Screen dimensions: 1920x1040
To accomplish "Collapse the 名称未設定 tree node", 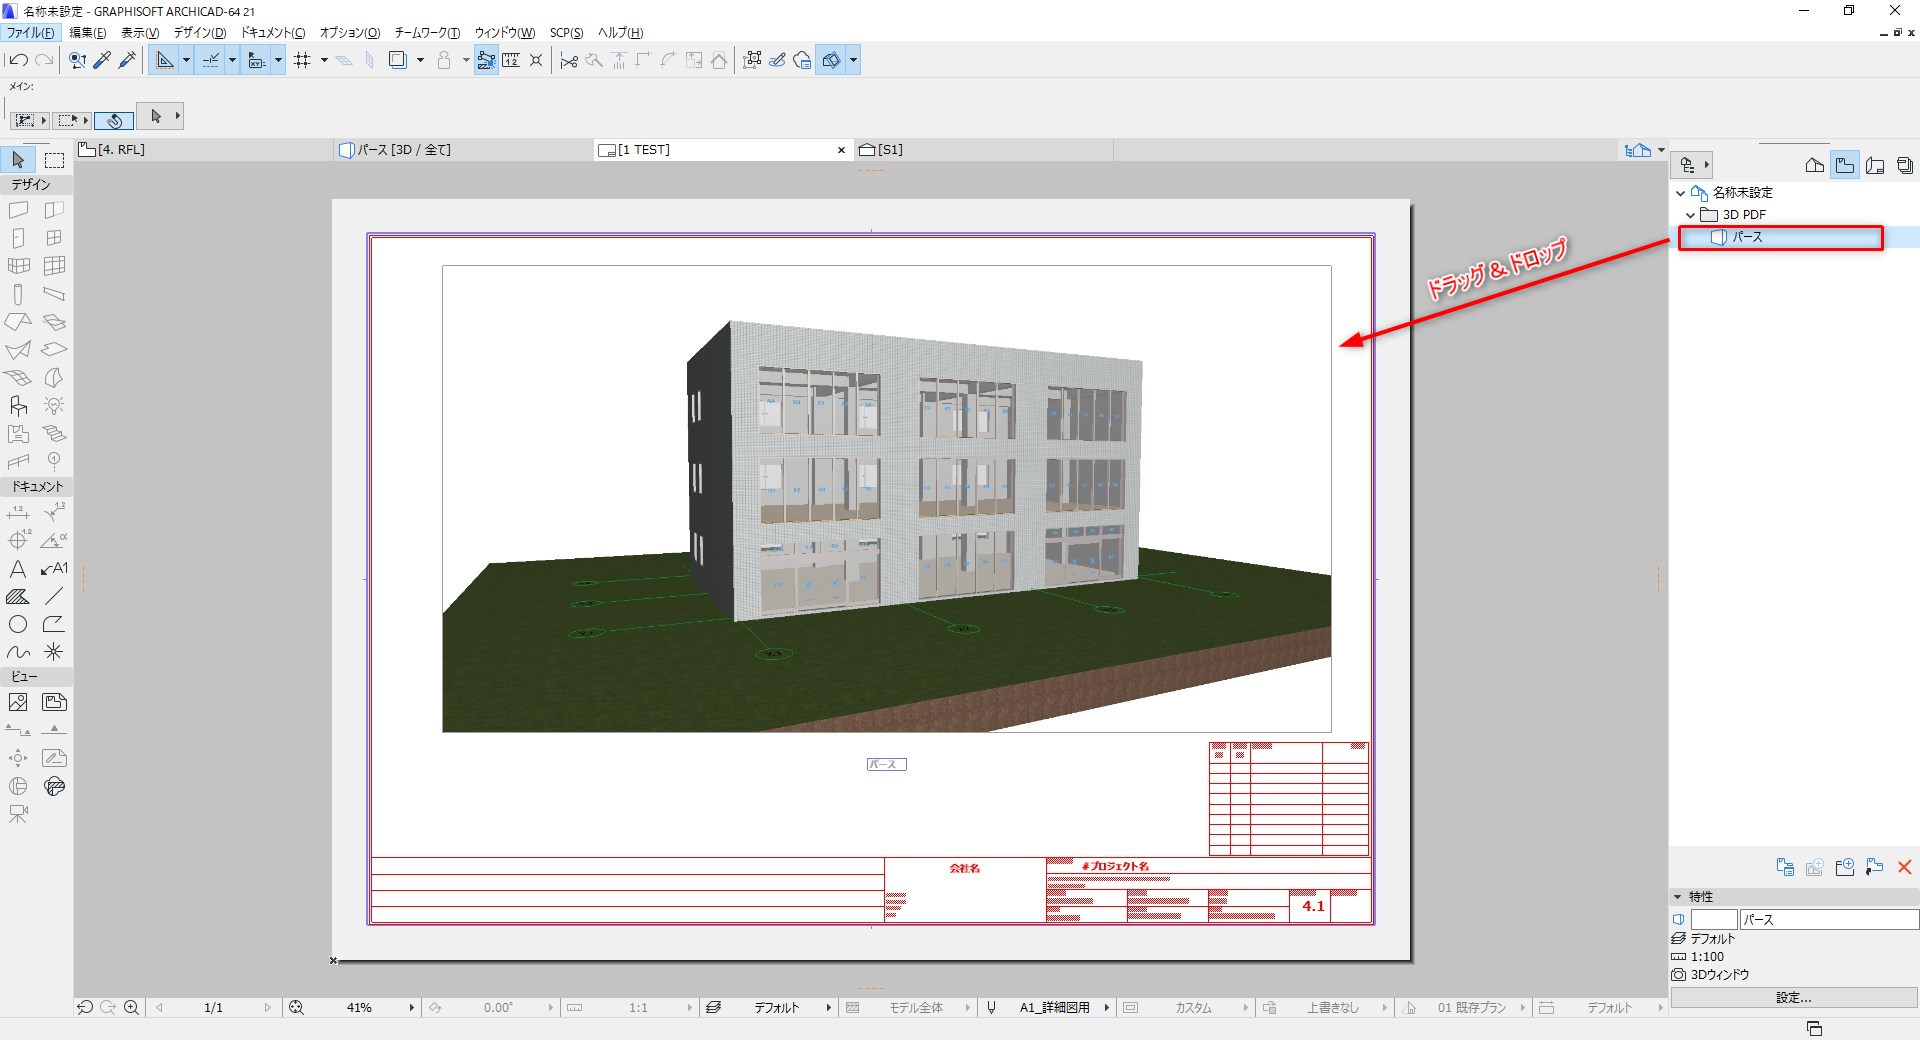I will tap(1680, 193).
